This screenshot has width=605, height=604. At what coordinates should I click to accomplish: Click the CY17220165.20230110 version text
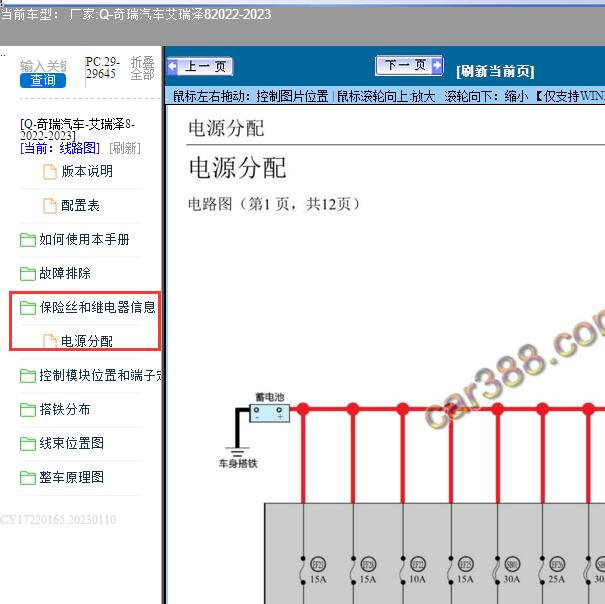[x=58, y=519]
